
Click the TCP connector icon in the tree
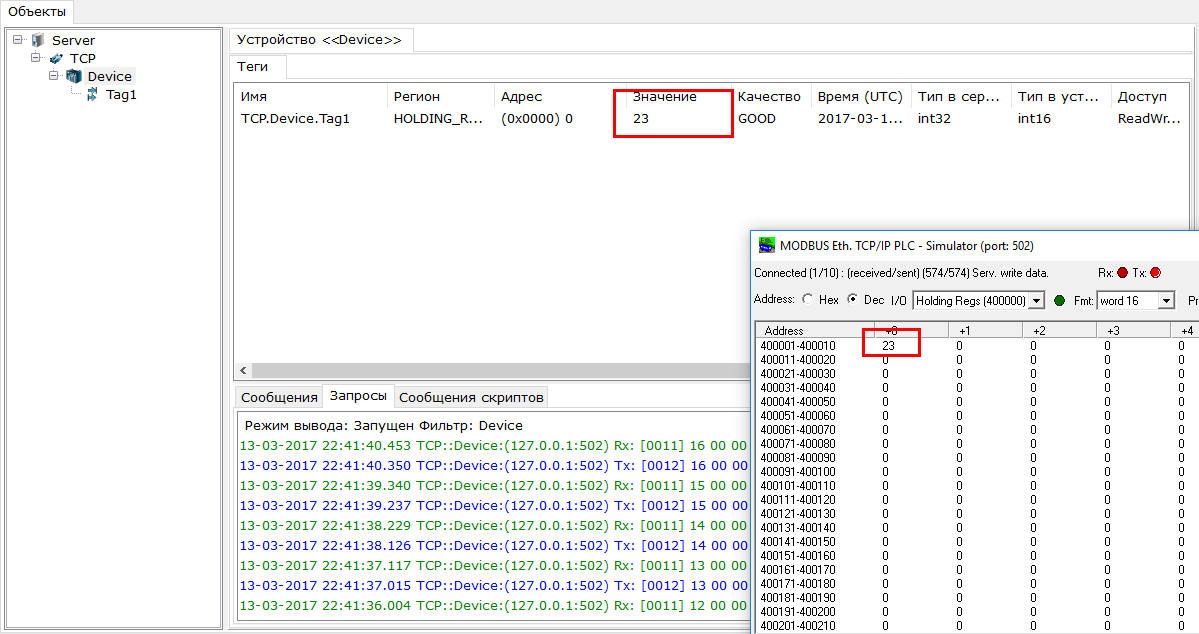point(55,58)
